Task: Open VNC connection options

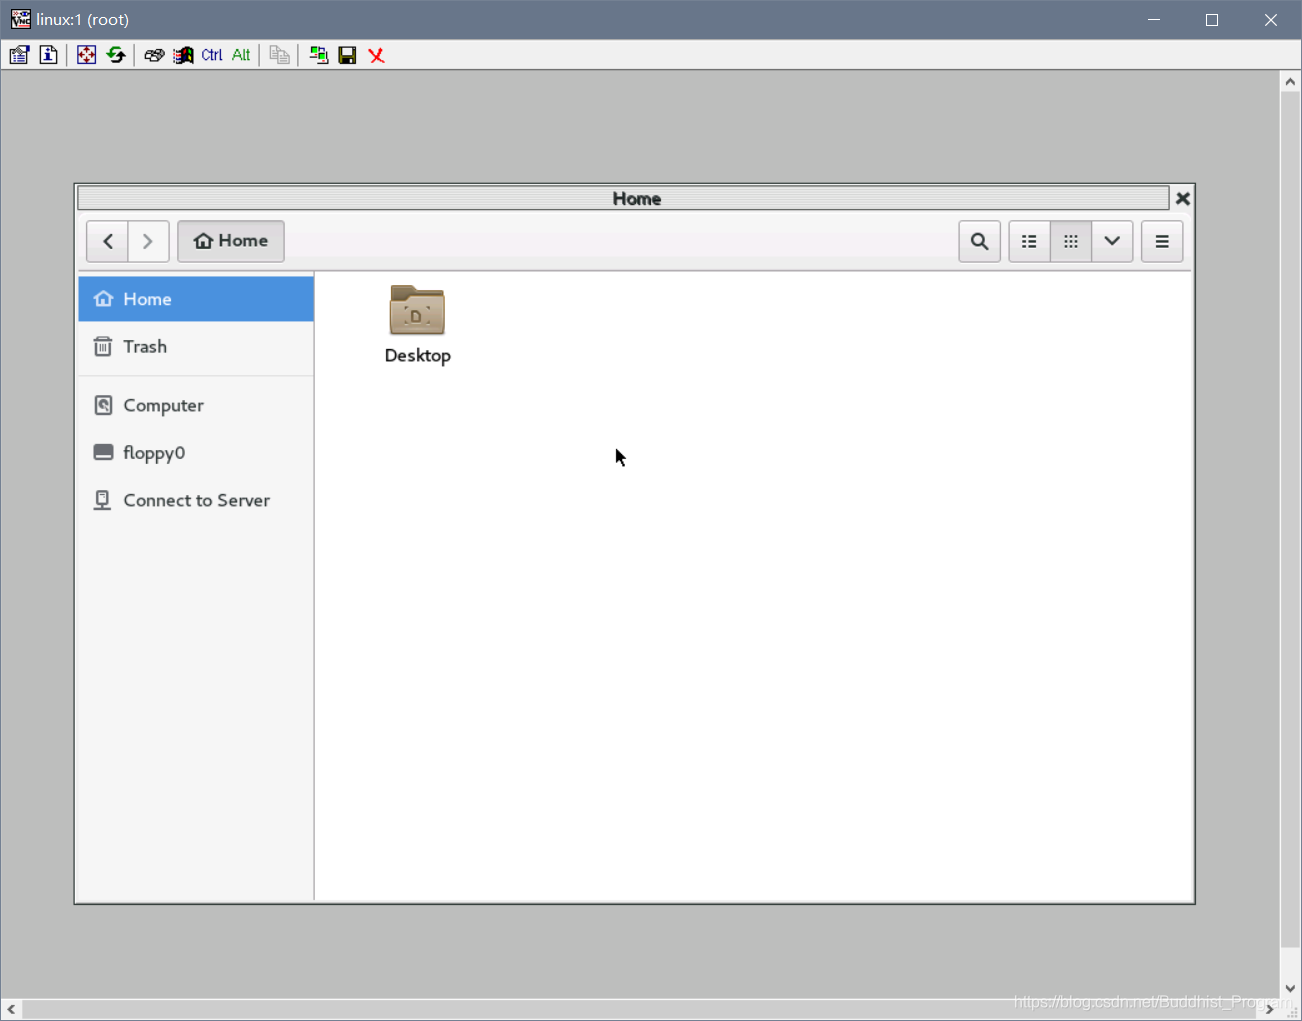Action: (19, 55)
